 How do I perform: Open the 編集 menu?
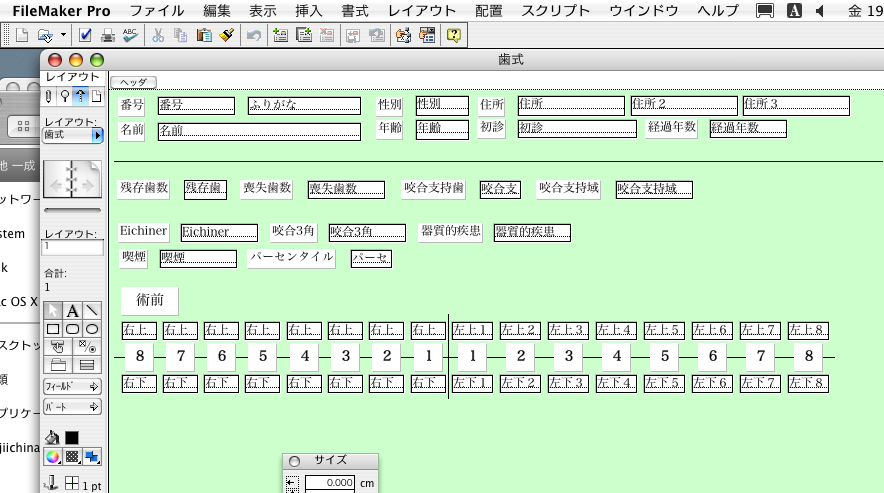[x=216, y=11]
